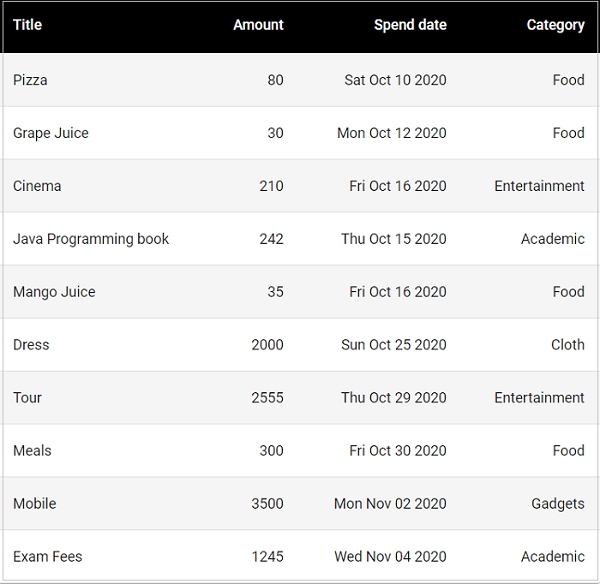Select the date Wed Nov 04 2020

click(390, 557)
